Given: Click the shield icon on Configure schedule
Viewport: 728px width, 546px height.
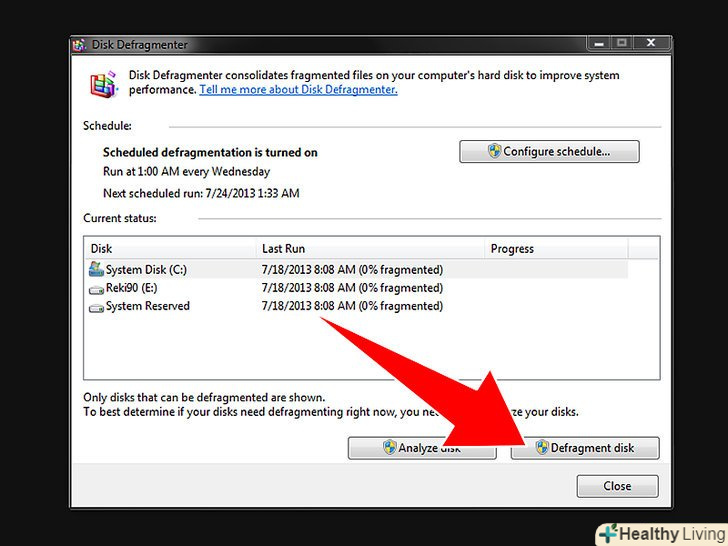Looking at the screenshot, I should tap(494, 151).
